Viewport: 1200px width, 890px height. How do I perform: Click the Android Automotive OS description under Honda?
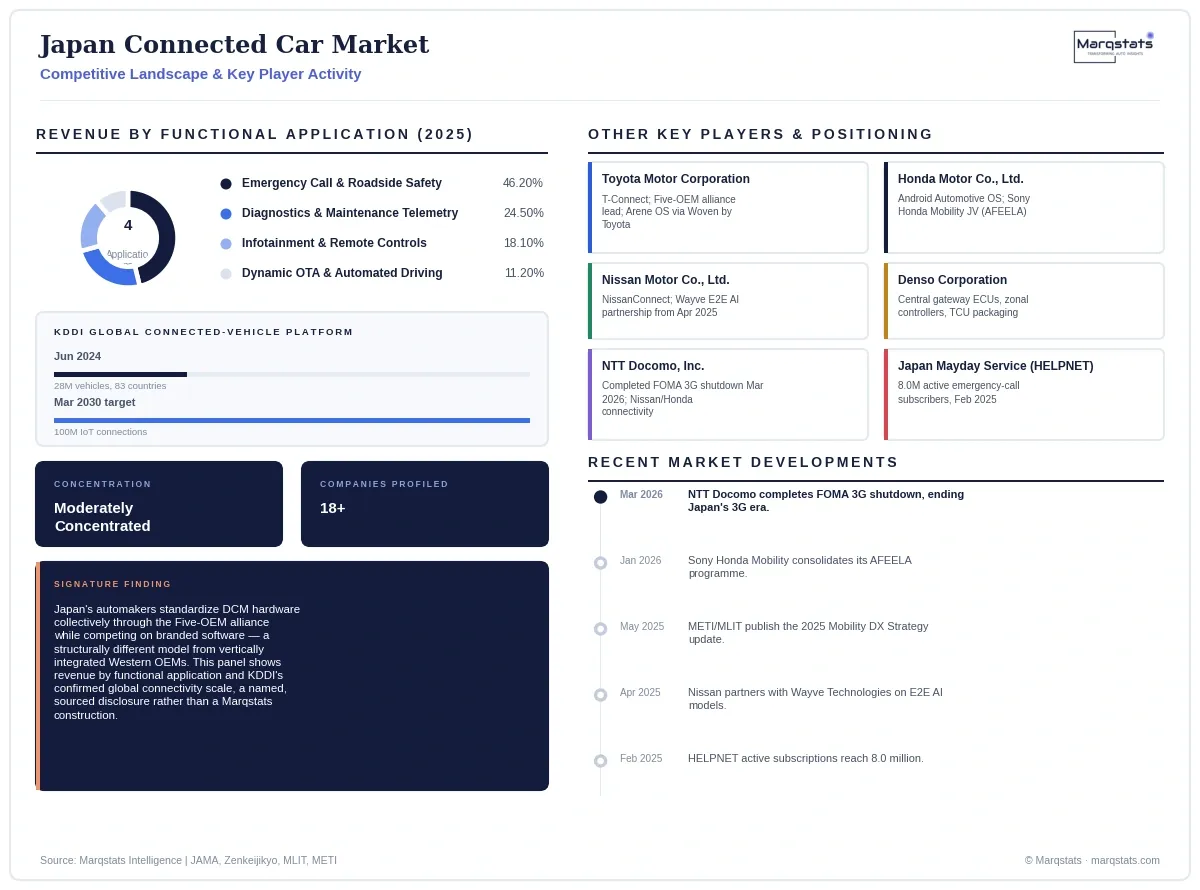(x=964, y=205)
